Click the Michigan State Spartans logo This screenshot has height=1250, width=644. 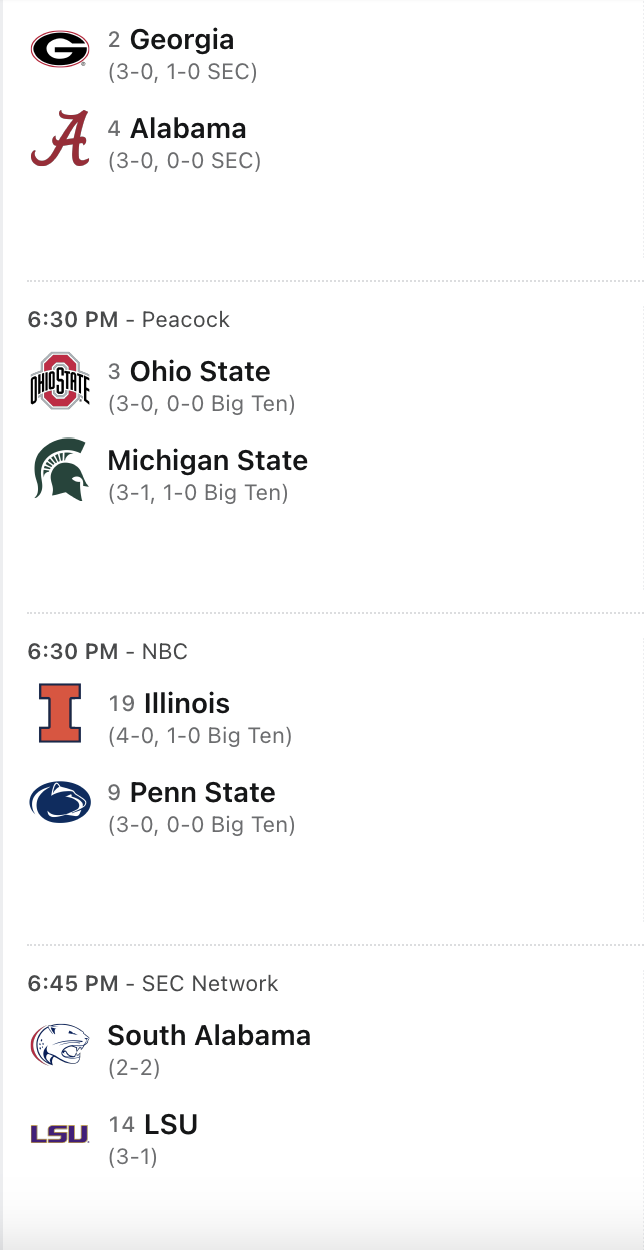(x=60, y=469)
